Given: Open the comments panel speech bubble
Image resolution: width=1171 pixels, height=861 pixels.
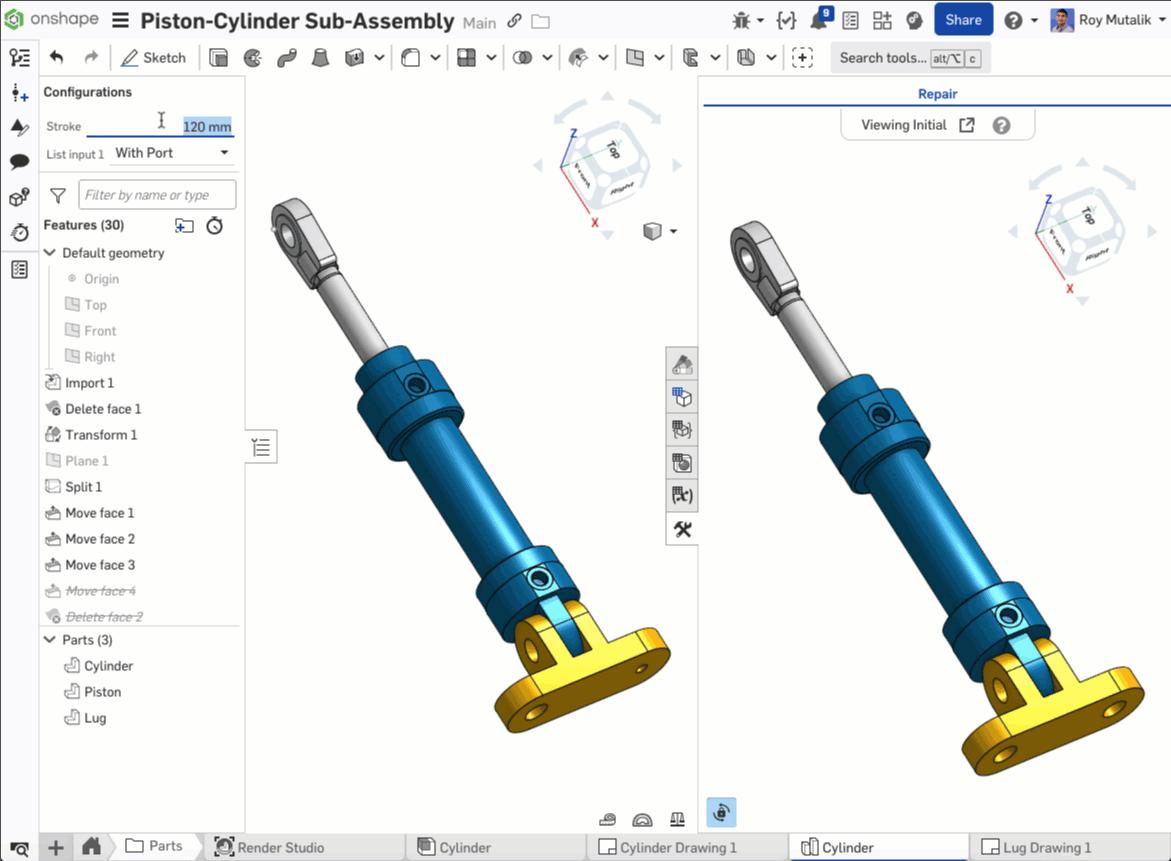Looking at the screenshot, I should tap(19, 162).
